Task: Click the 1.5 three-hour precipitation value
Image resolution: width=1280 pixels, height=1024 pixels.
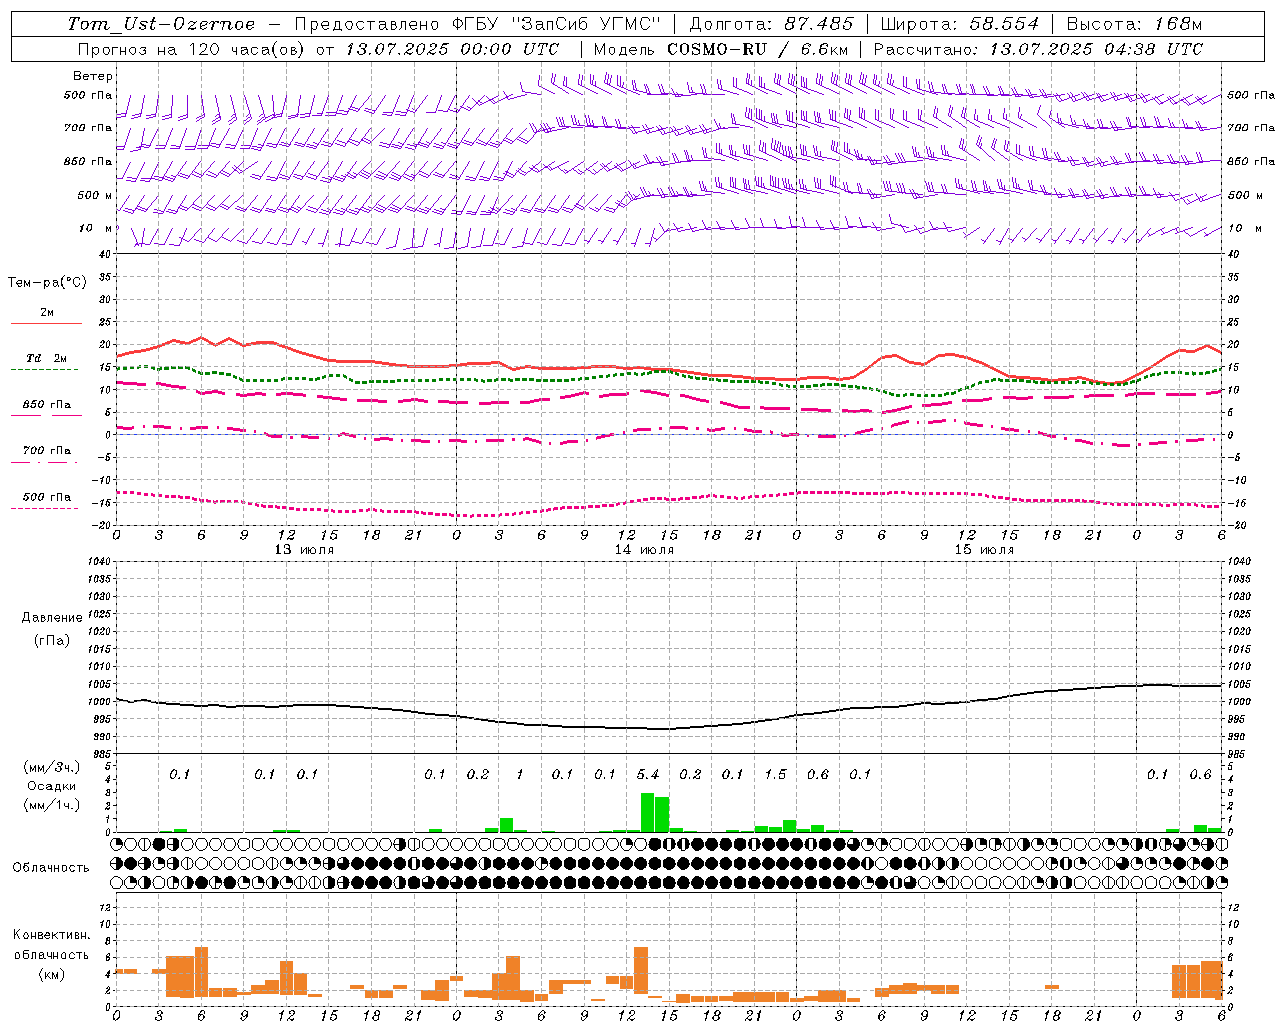Action: 775,774
